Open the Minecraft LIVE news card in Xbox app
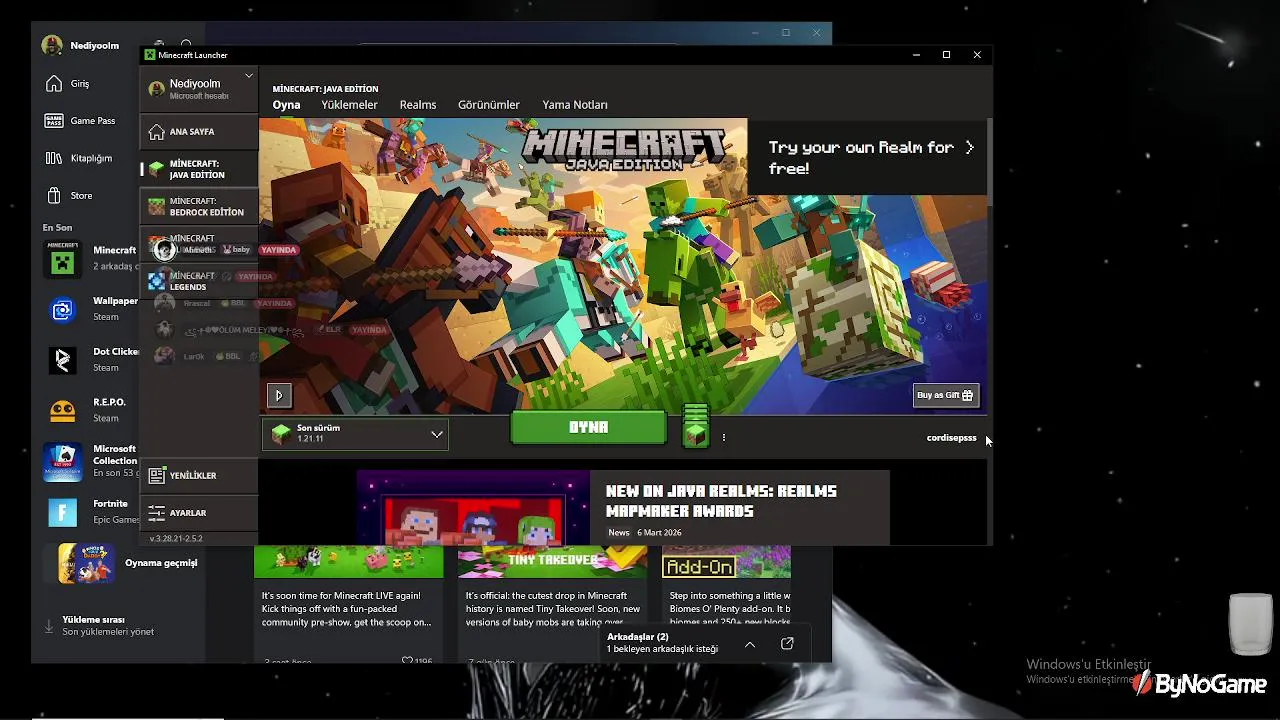 pos(348,604)
